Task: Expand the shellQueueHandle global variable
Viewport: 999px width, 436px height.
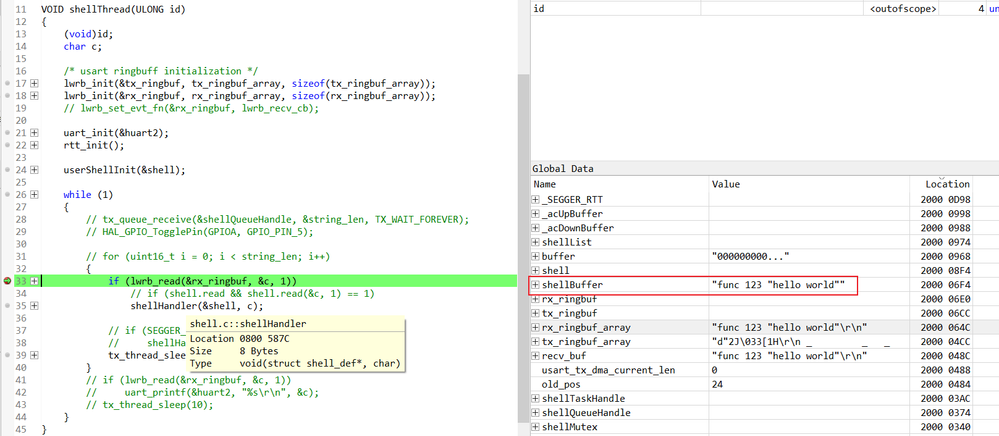Action: (536, 412)
